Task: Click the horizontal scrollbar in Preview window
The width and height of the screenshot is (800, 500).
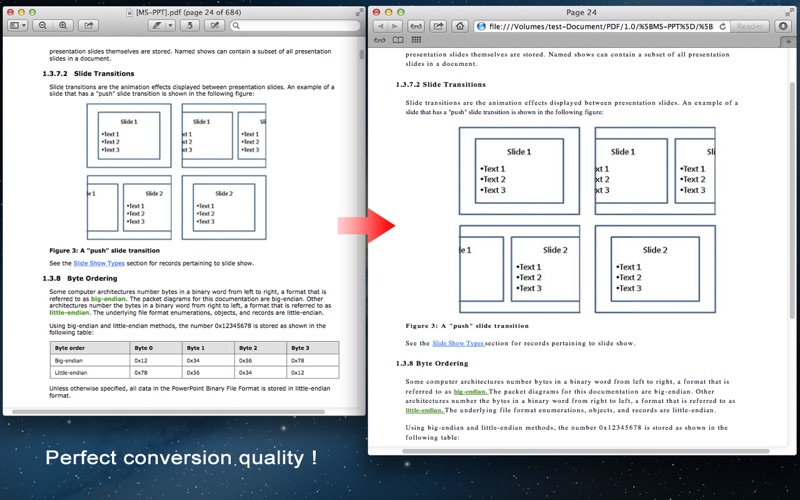Action: pos(168,412)
